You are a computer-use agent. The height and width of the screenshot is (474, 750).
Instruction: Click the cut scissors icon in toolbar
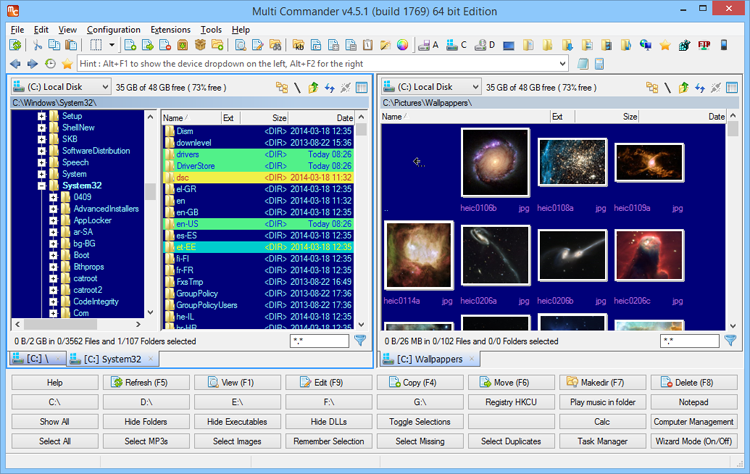(x=36, y=45)
